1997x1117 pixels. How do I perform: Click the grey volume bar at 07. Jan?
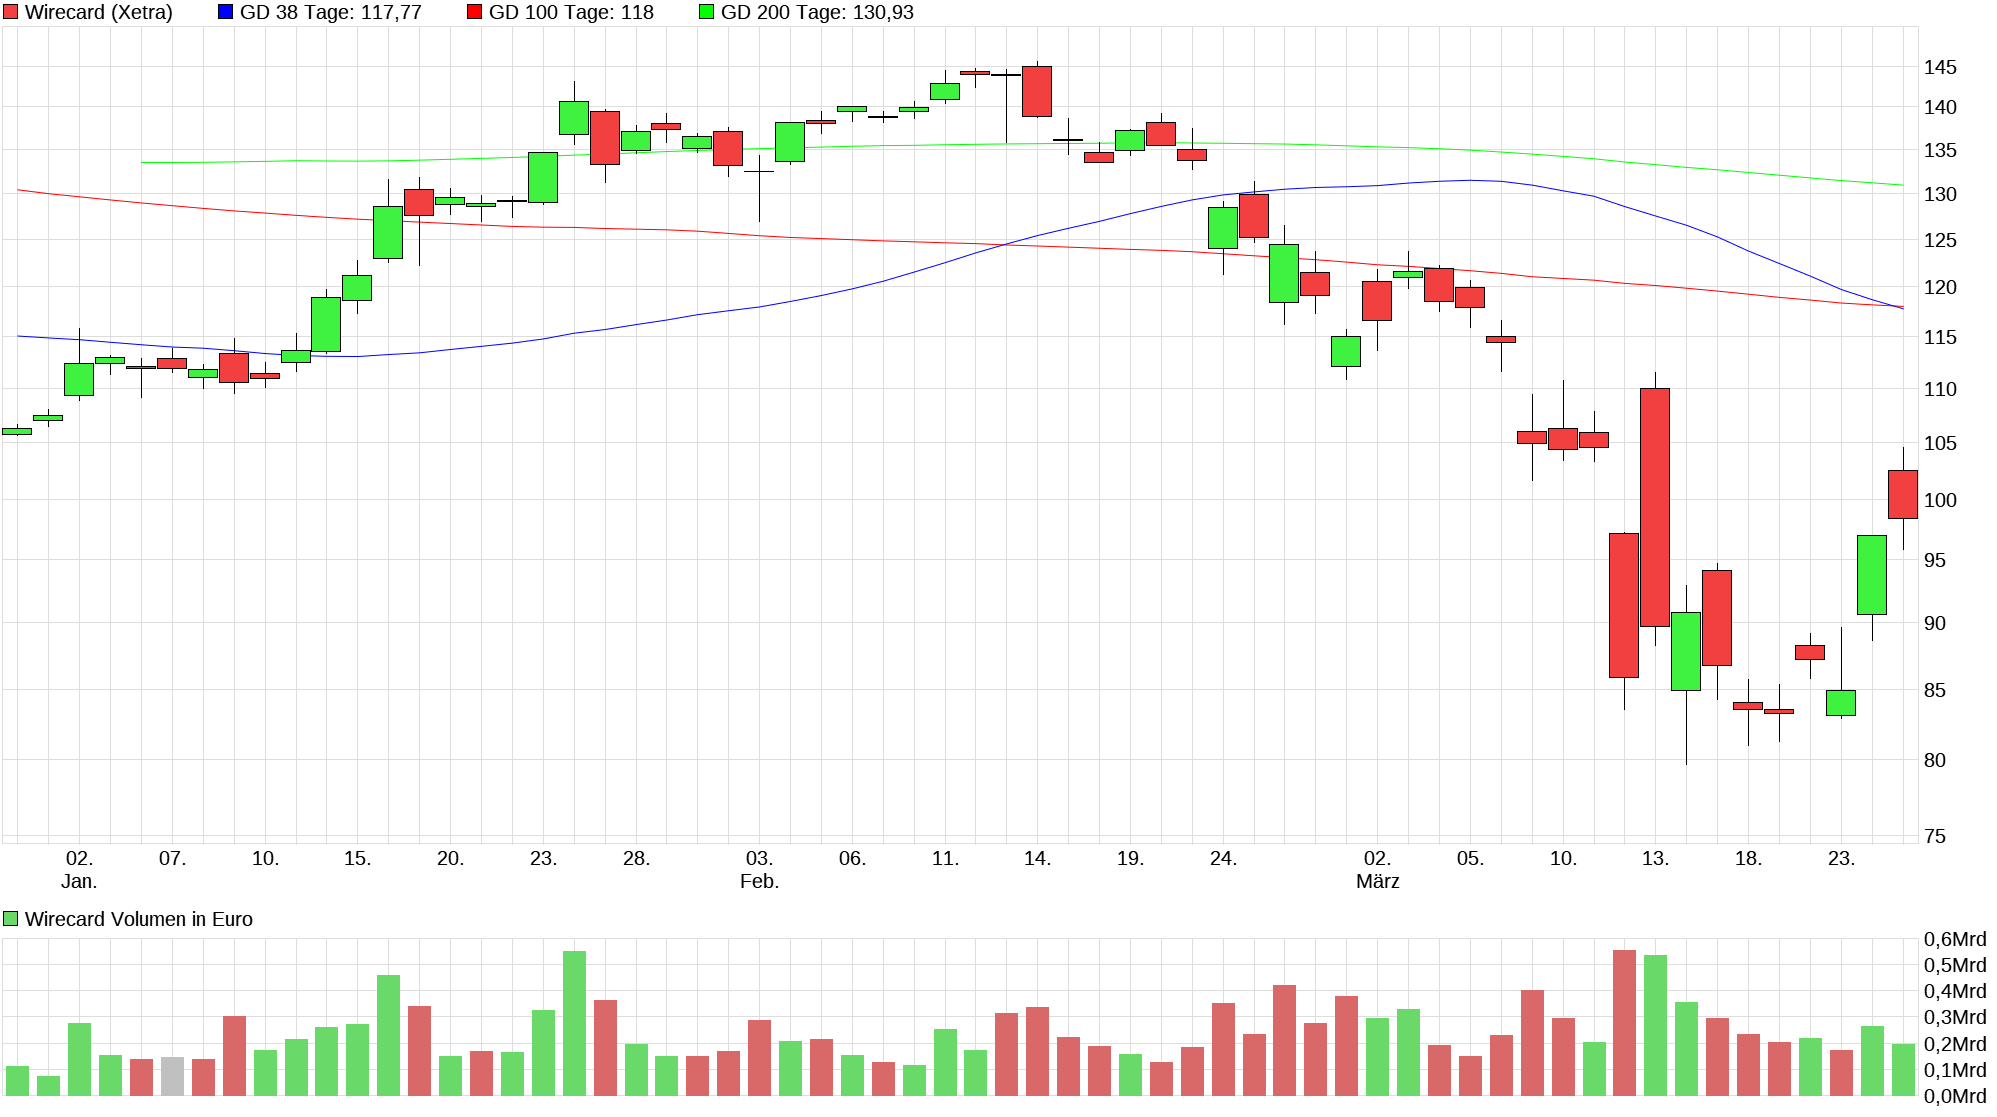click(x=172, y=1076)
